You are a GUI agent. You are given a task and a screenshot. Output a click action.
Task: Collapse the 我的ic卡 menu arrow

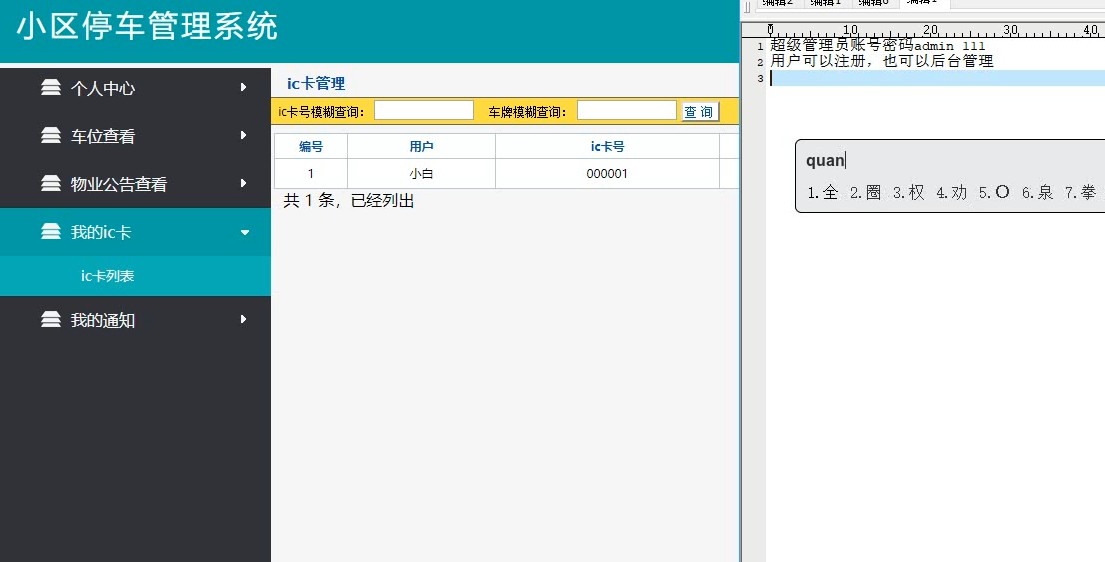pos(245,232)
